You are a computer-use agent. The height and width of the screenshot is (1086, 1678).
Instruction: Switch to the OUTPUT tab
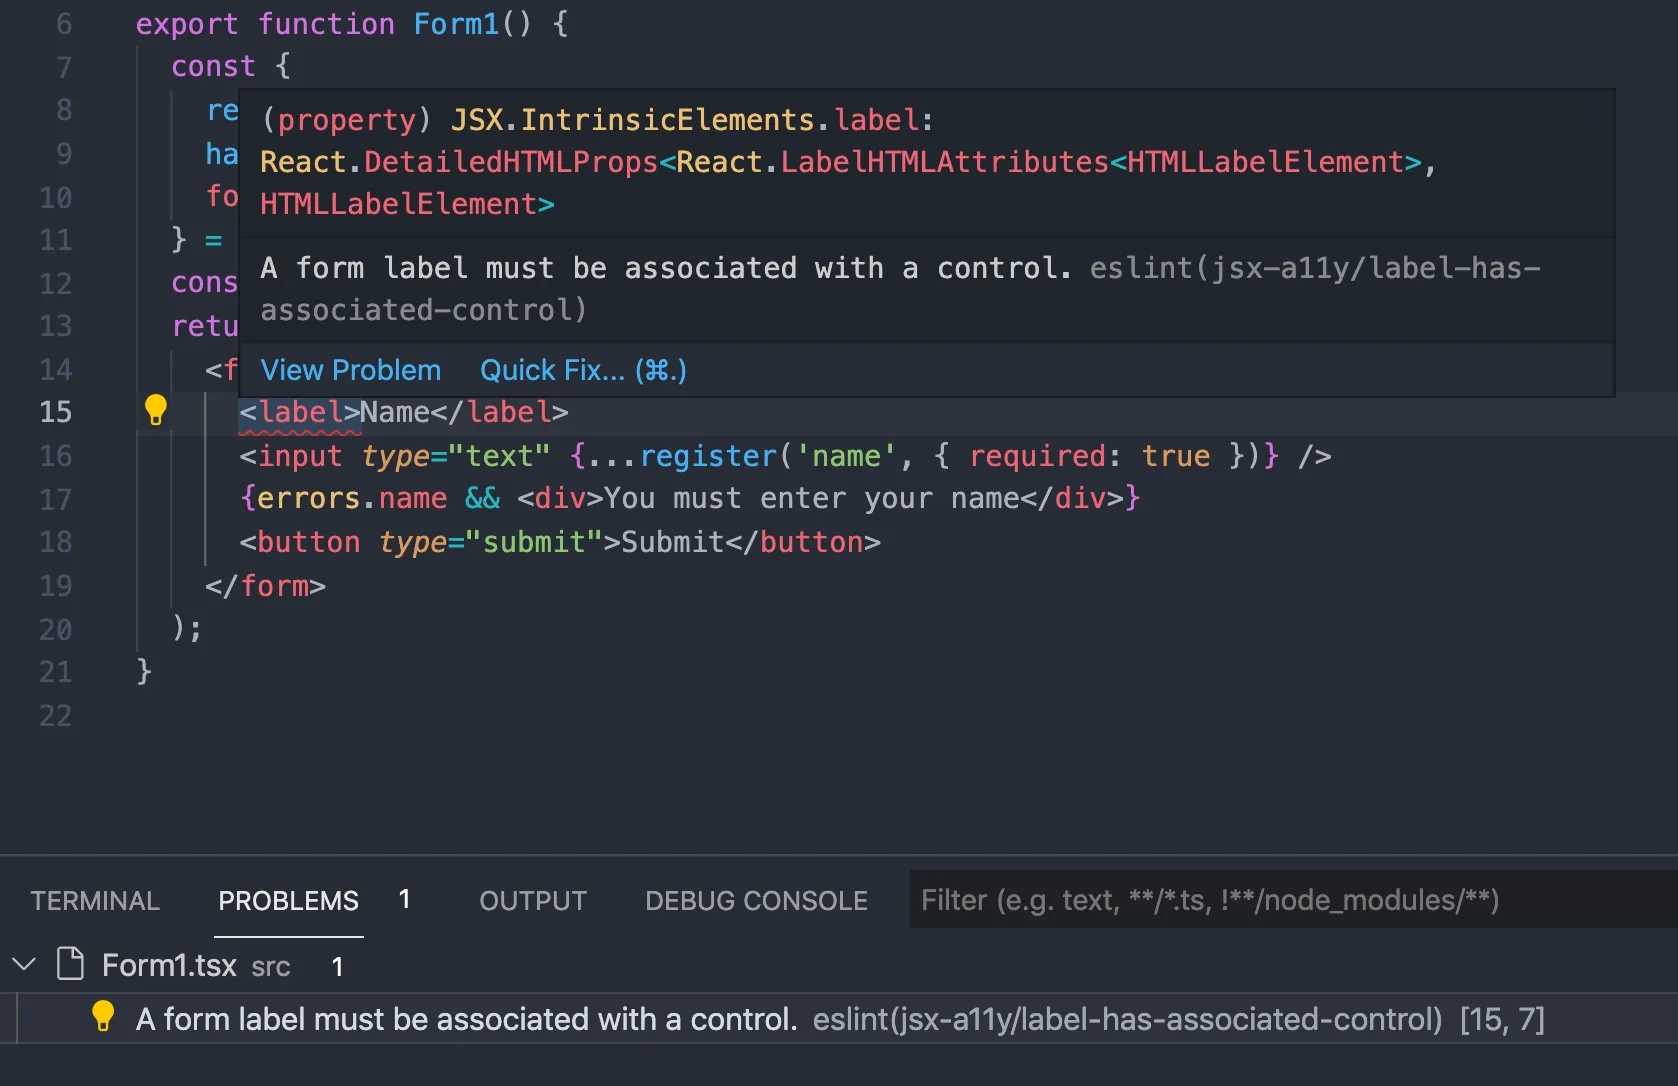pos(532,899)
